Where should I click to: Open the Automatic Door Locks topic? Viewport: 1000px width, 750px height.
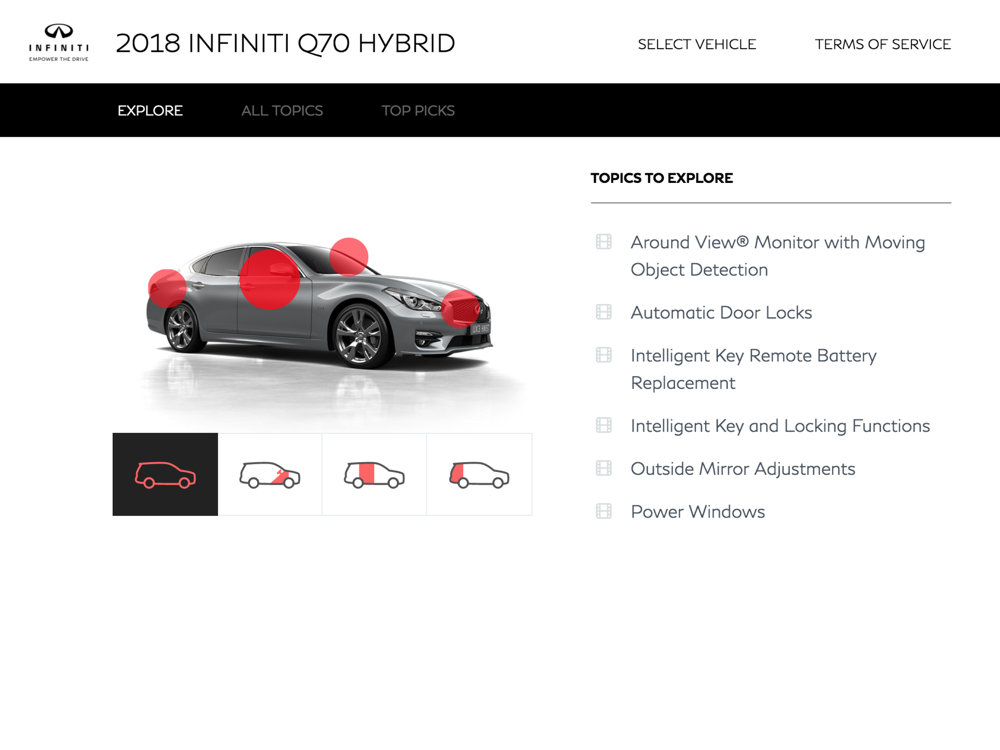pyautogui.click(x=721, y=312)
